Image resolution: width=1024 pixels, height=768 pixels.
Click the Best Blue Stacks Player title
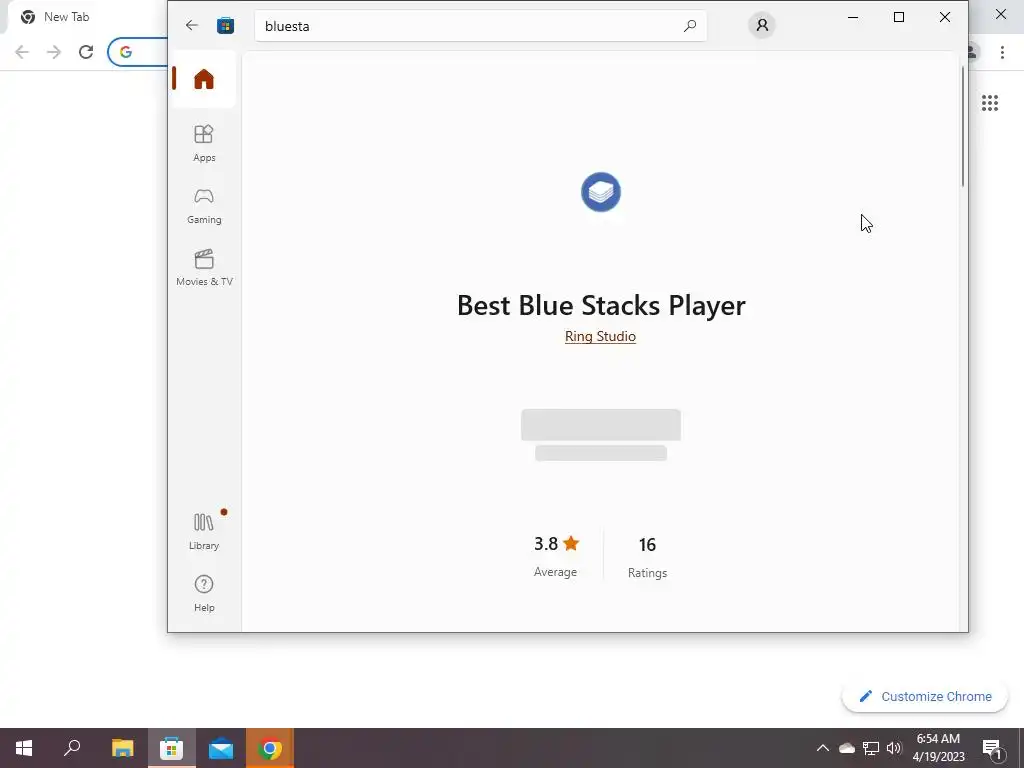coord(601,305)
